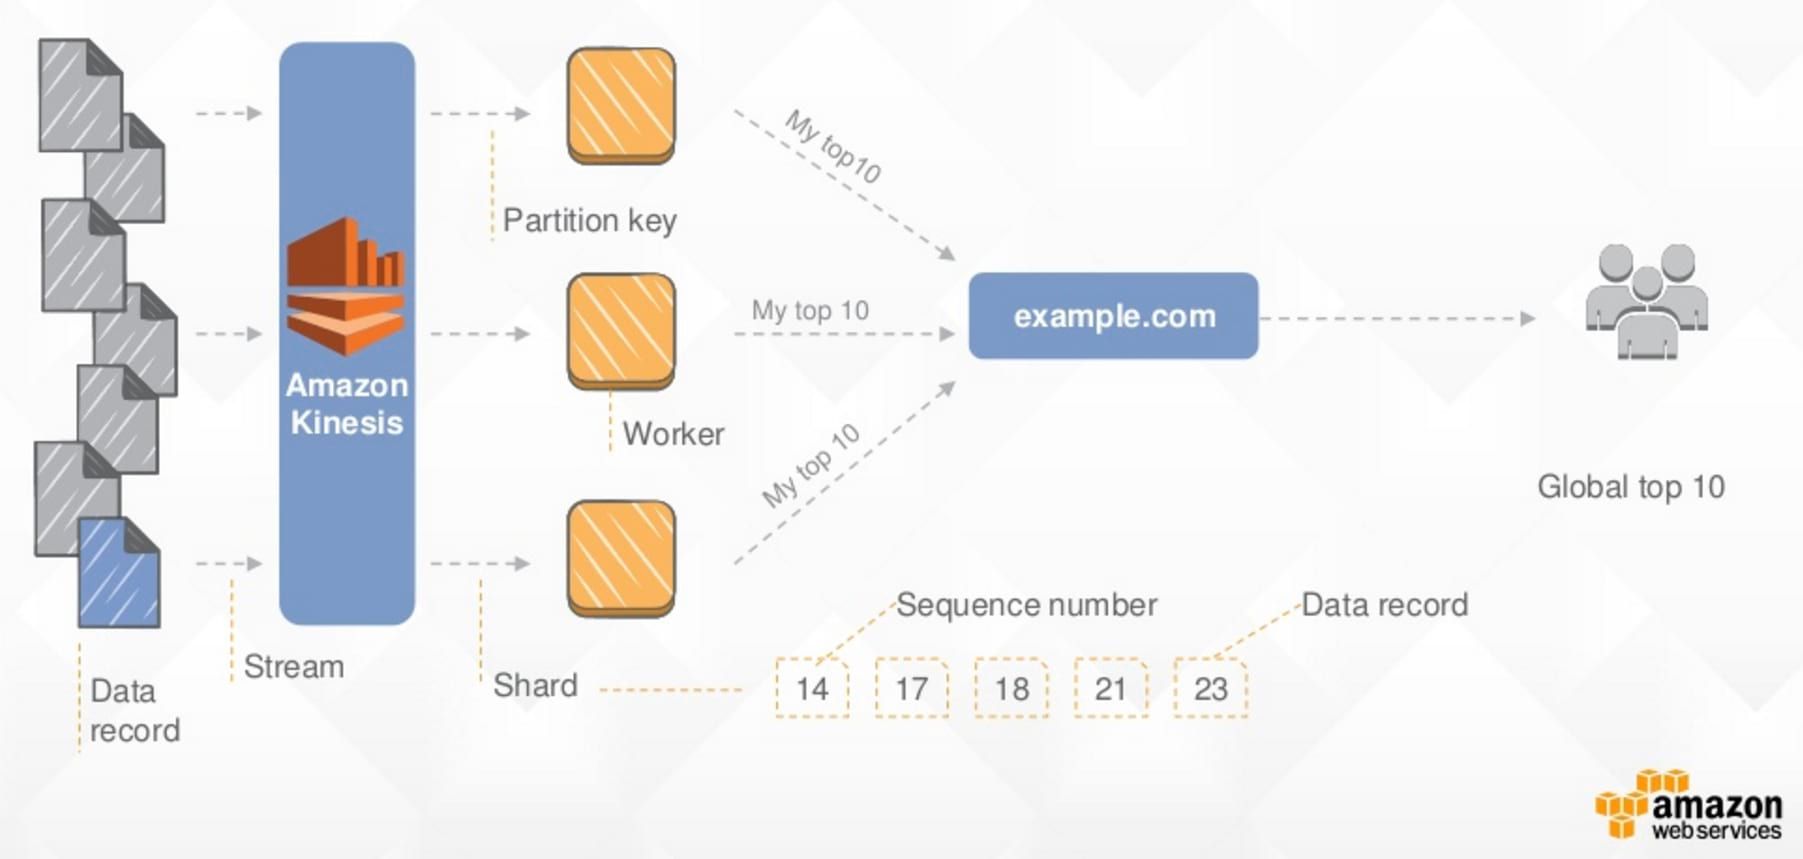Select the middle orange worker box
Image resolution: width=1803 pixels, height=859 pixels.
[x=621, y=331]
